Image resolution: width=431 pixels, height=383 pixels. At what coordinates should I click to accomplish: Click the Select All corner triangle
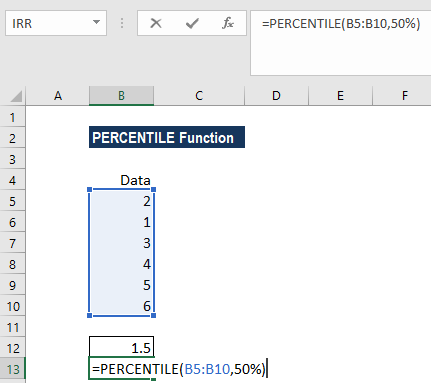click(16, 96)
